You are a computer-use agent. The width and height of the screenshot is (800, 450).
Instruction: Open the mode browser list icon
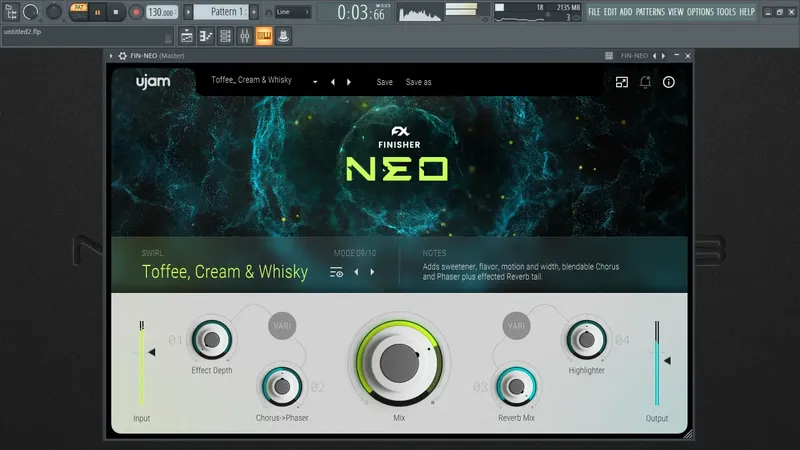(x=336, y=272)
